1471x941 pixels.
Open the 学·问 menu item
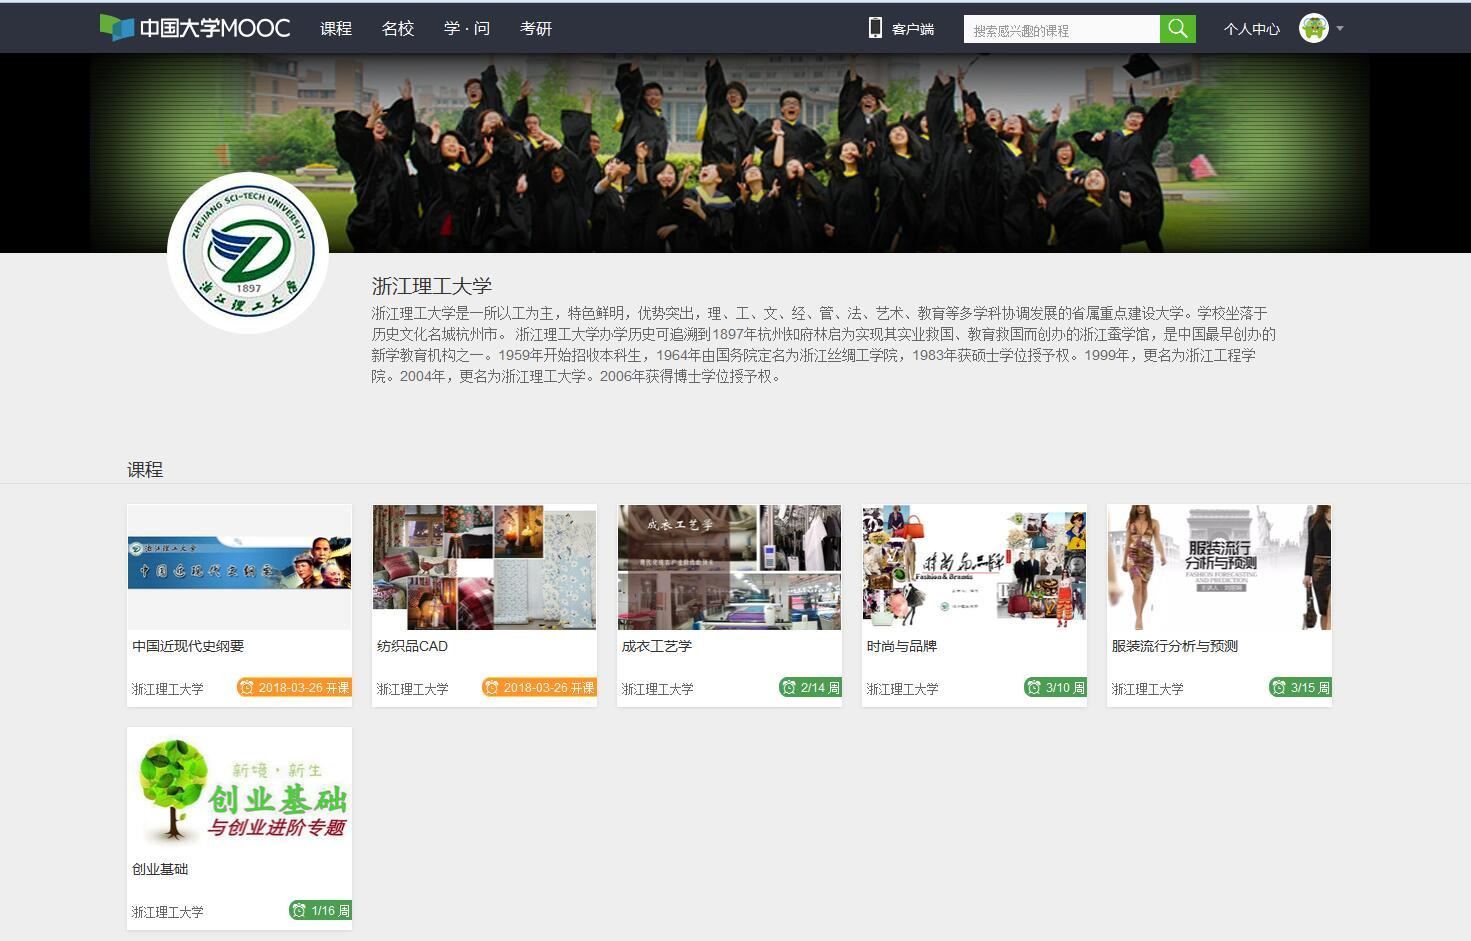(x=467, y=28)
